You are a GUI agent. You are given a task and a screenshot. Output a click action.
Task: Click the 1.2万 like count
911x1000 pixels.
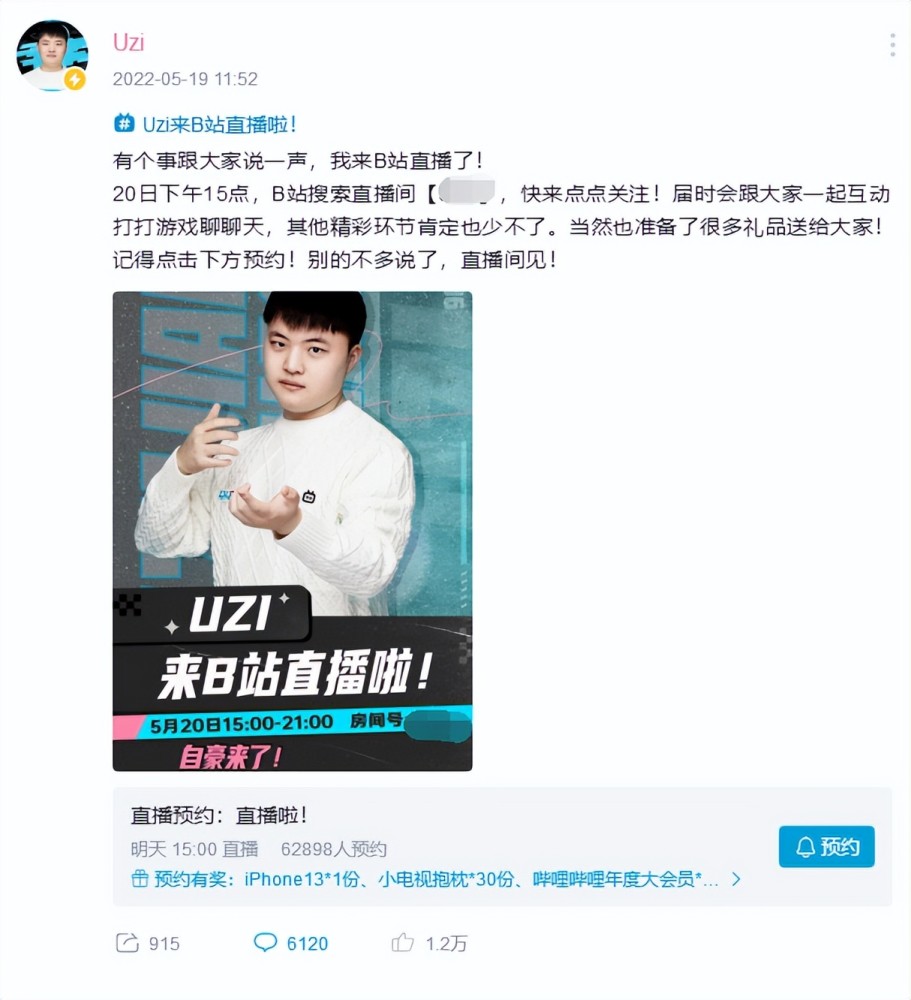[x=446, y=943]
